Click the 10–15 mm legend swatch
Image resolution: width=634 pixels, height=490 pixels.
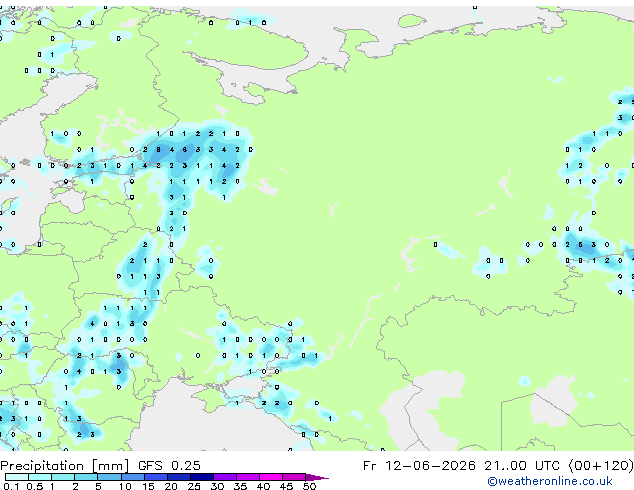pyautogui.click(x=132, y=477)
